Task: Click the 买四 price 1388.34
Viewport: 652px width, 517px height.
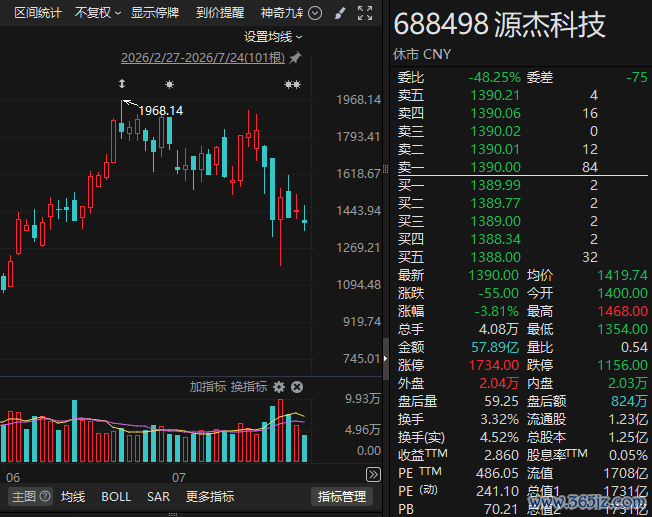Action: (495, 239)
